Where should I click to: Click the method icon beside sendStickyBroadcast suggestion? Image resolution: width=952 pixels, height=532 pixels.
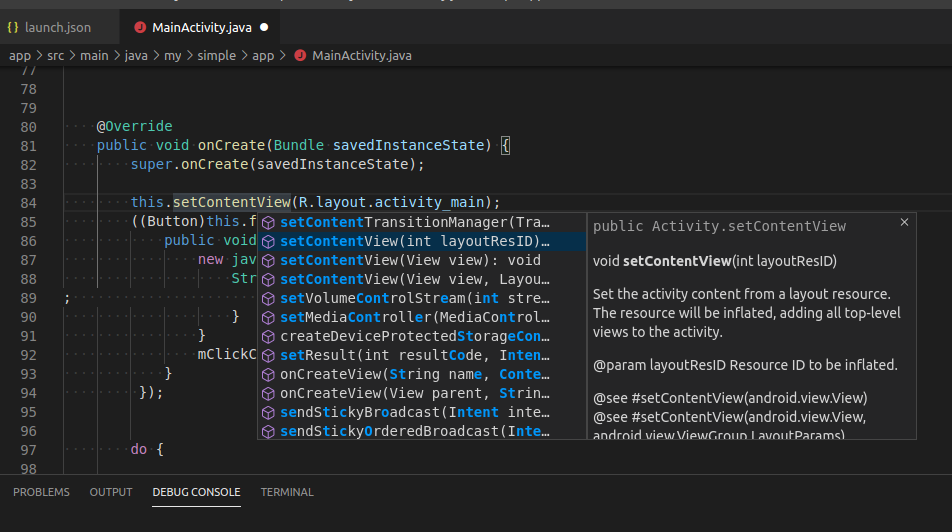[x=268, y=412]
